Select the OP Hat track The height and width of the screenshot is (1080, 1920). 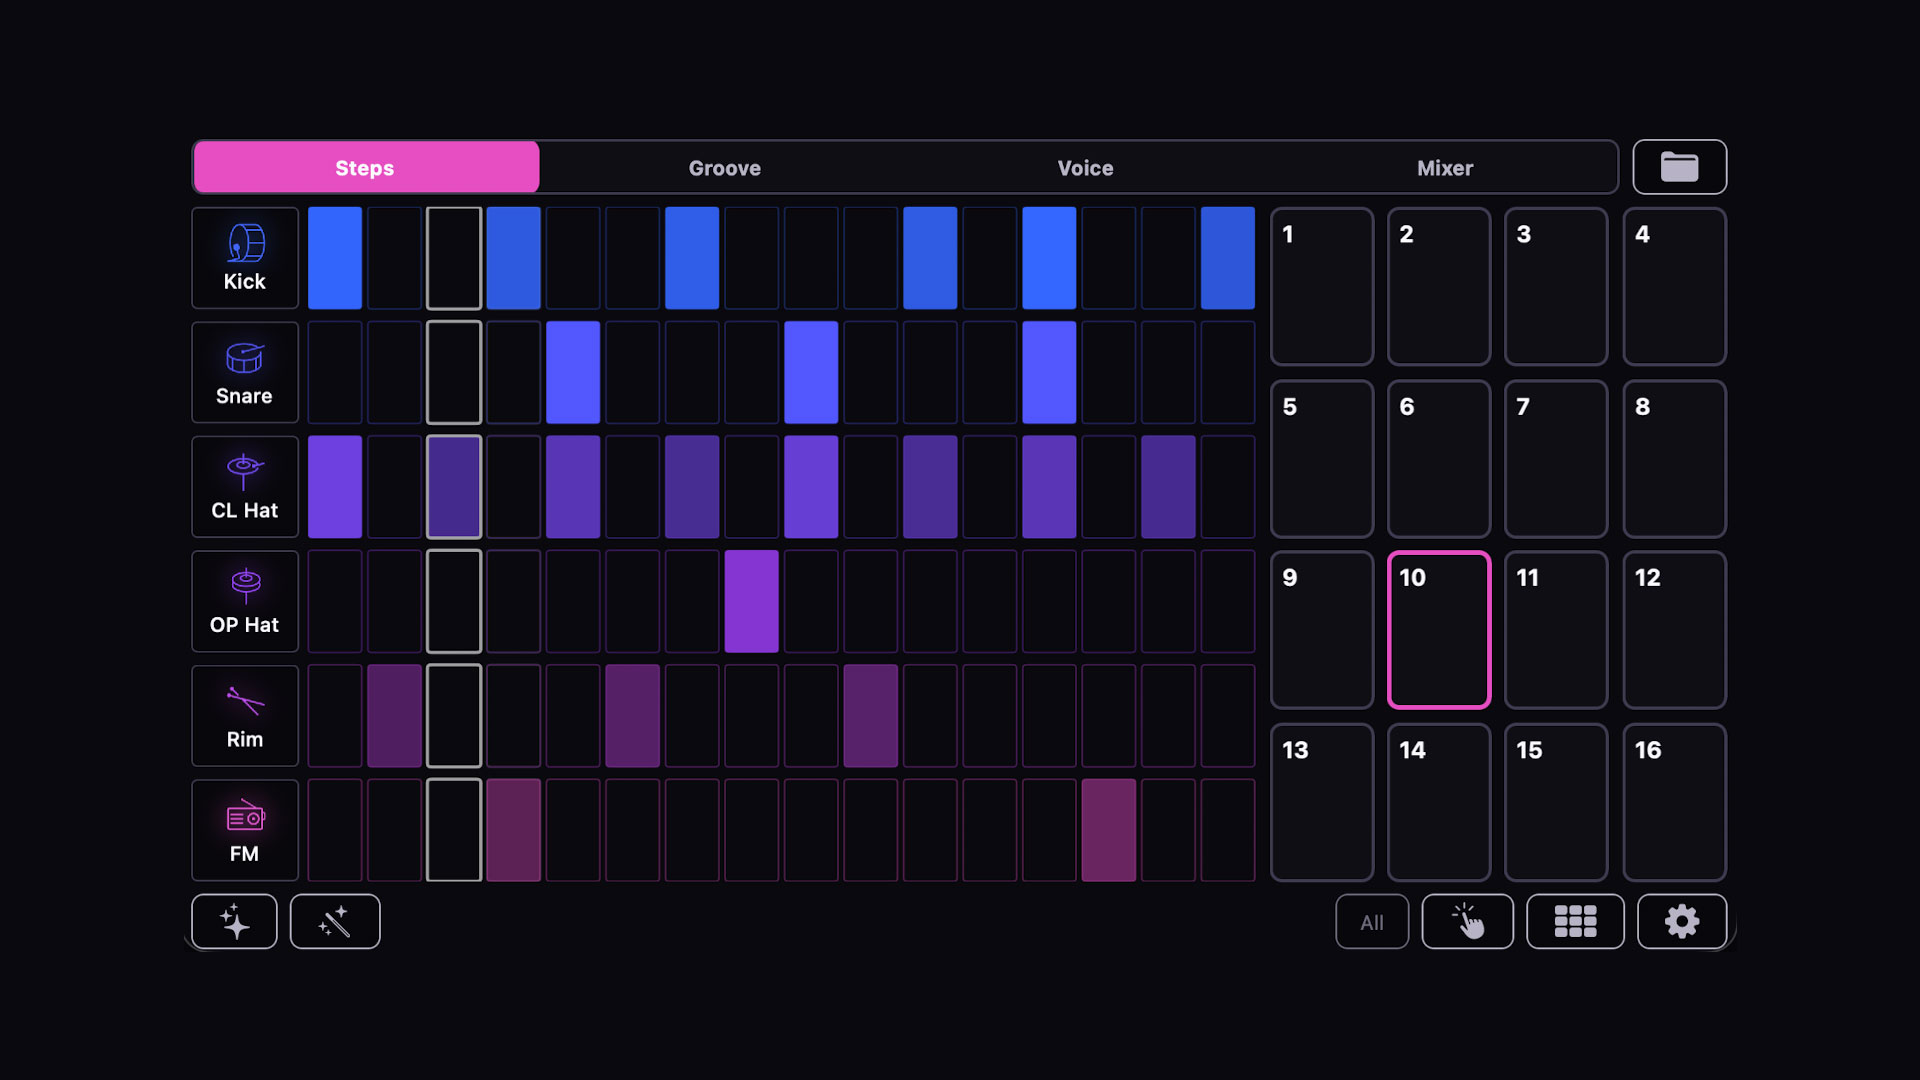click(x=245, y=601)
